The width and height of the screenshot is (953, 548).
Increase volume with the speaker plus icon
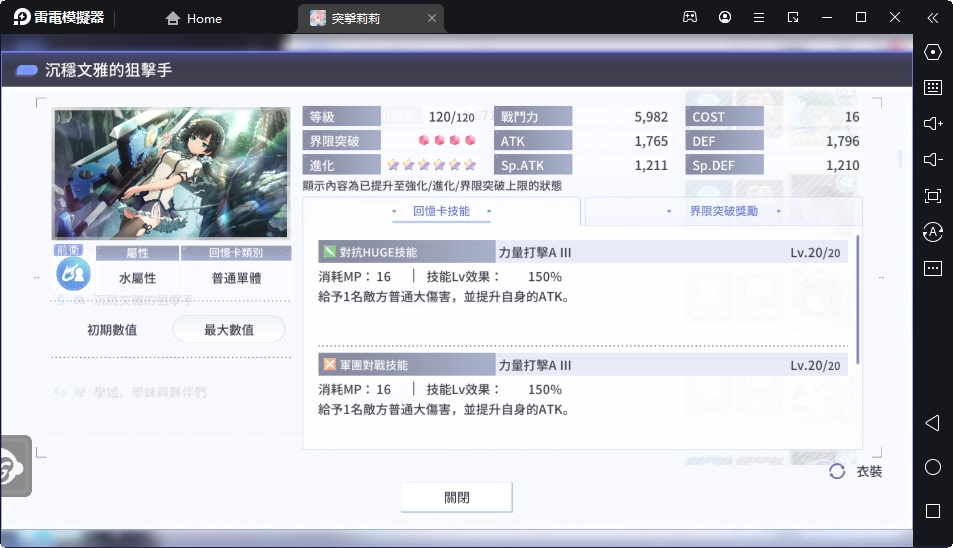pyautogui.click(x=933, y=123)
